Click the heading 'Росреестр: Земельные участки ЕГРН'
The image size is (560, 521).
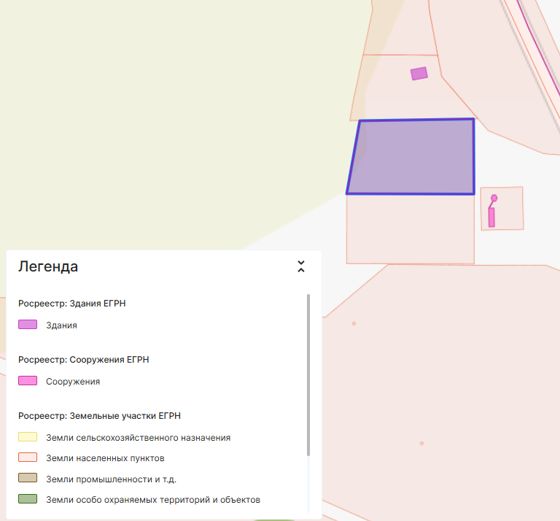[99, 416]
